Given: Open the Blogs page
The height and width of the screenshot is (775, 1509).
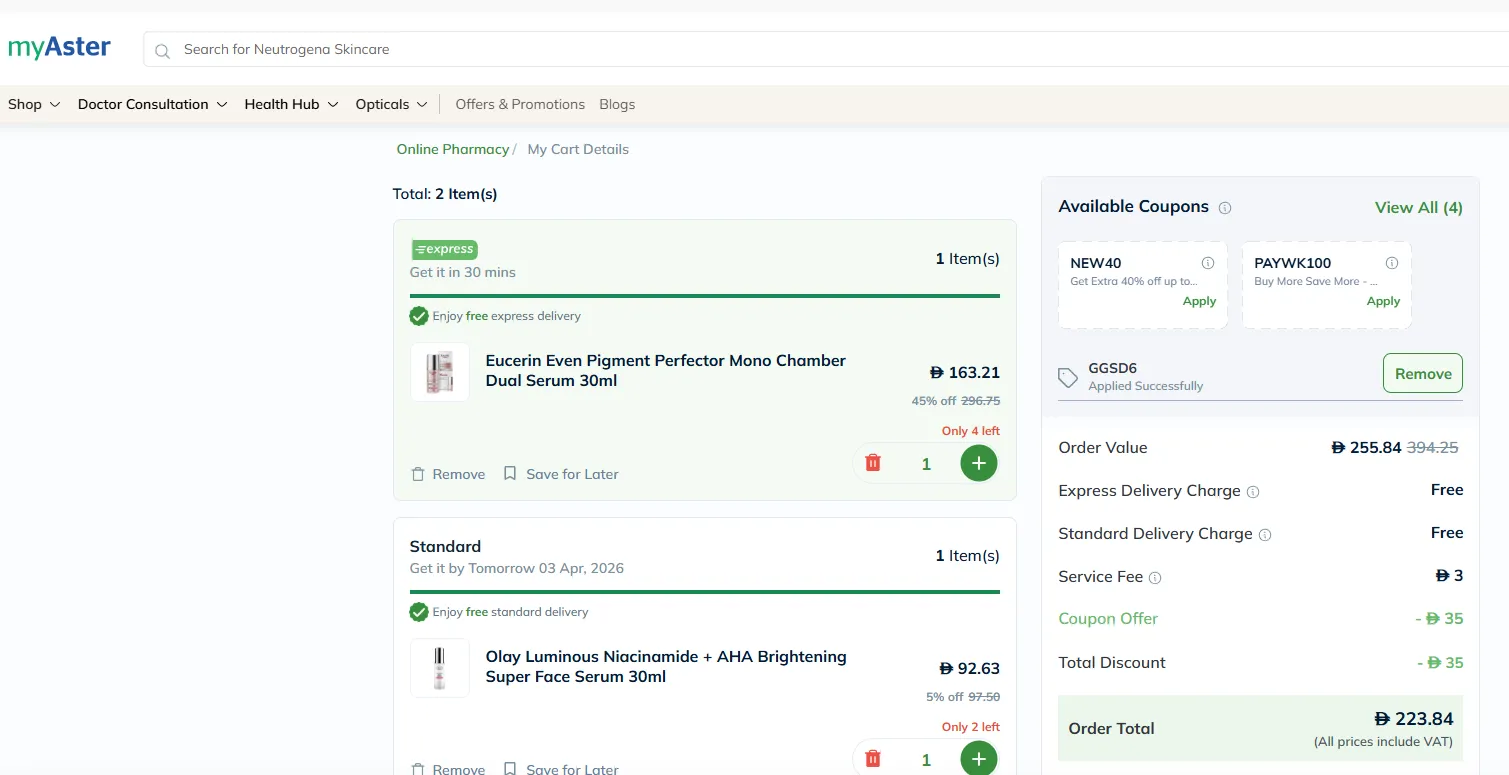Looking at the screenshot, I should [x=617, y=104].
